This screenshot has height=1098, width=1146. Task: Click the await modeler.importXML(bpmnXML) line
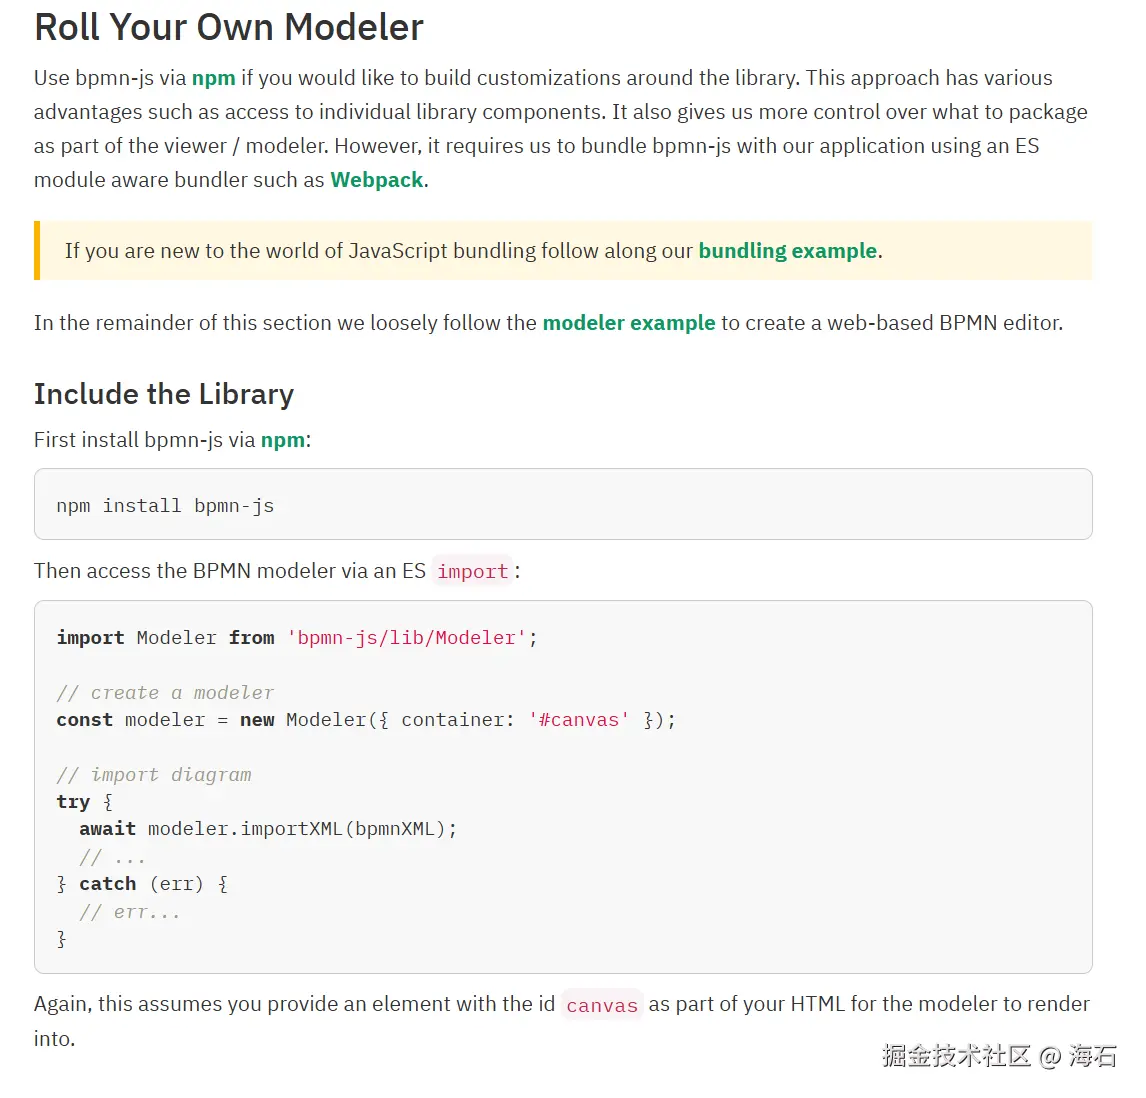point(268,829)
